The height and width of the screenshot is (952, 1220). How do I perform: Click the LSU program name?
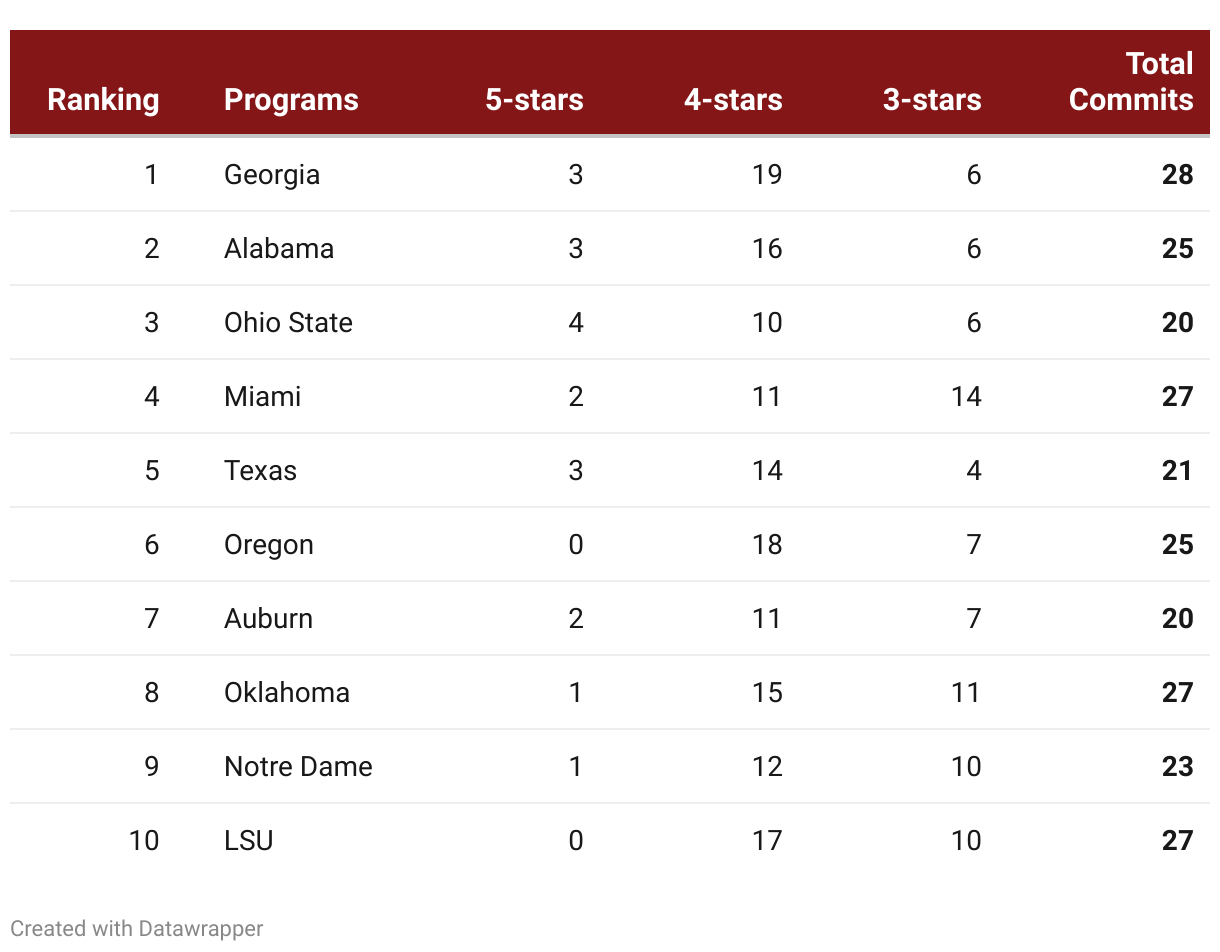(x=248, y=841)
